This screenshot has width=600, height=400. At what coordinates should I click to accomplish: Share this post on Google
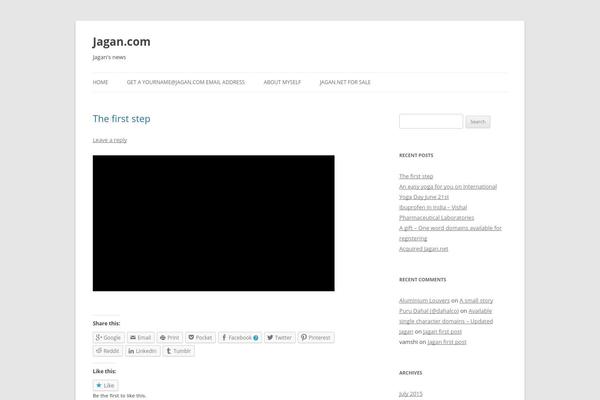pyautogui.click(x=108, y=338)
